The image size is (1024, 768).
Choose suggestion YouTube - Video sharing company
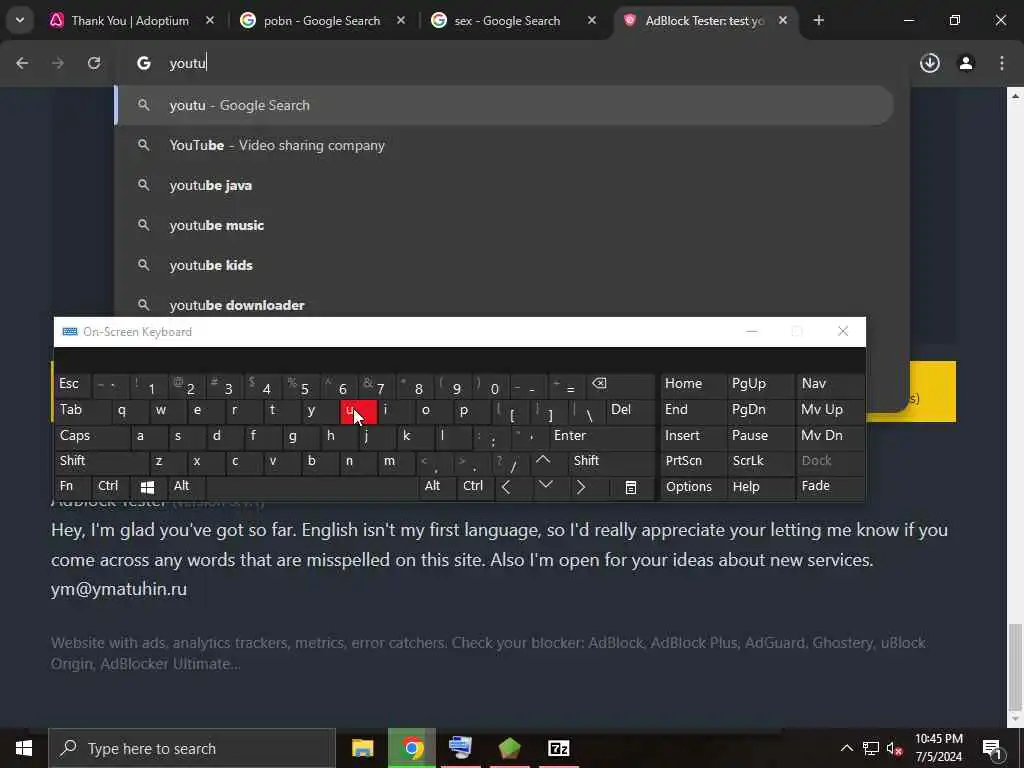click(504, 145)
